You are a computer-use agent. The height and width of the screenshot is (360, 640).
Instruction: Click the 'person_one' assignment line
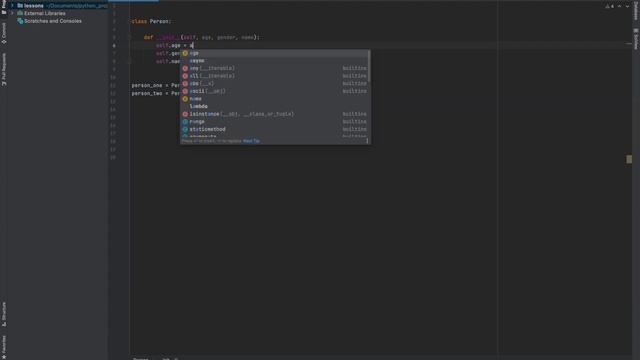tap(156, 85)
